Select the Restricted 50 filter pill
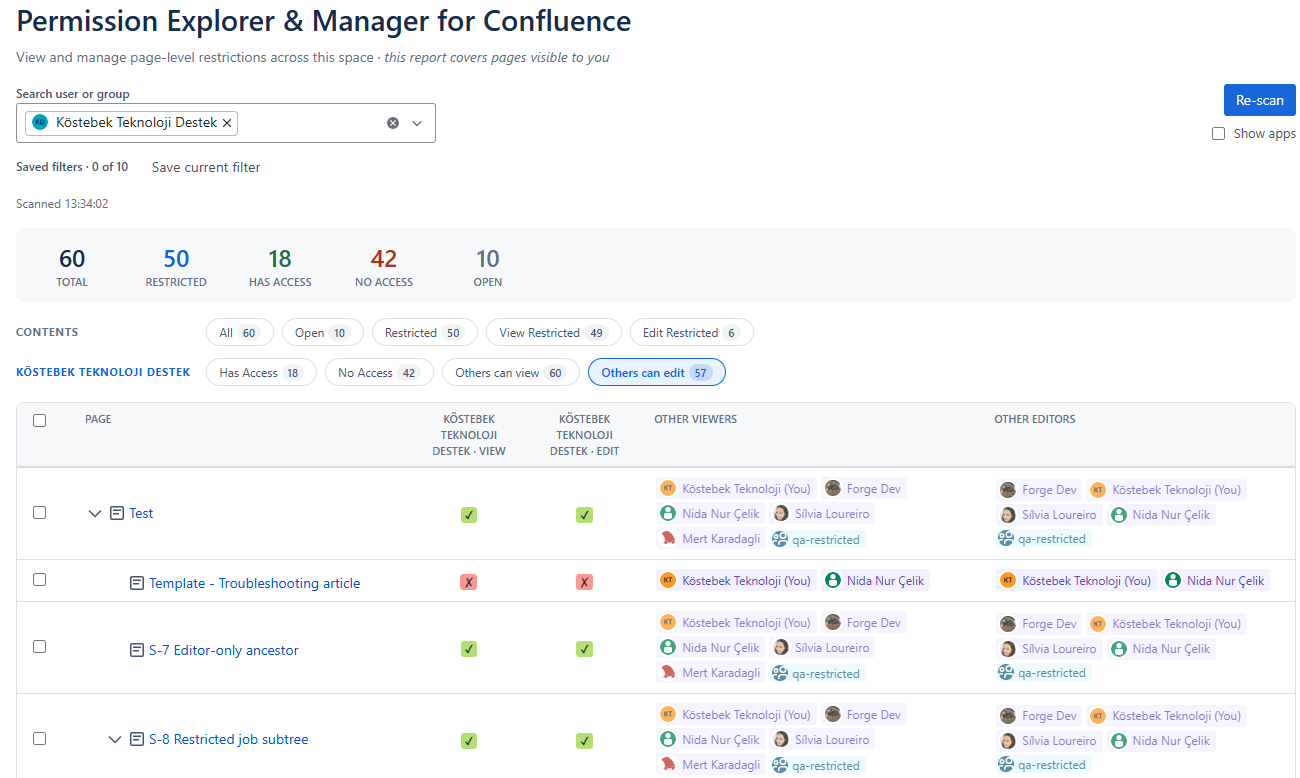The image size is (1300, 778). pos(424,333)
